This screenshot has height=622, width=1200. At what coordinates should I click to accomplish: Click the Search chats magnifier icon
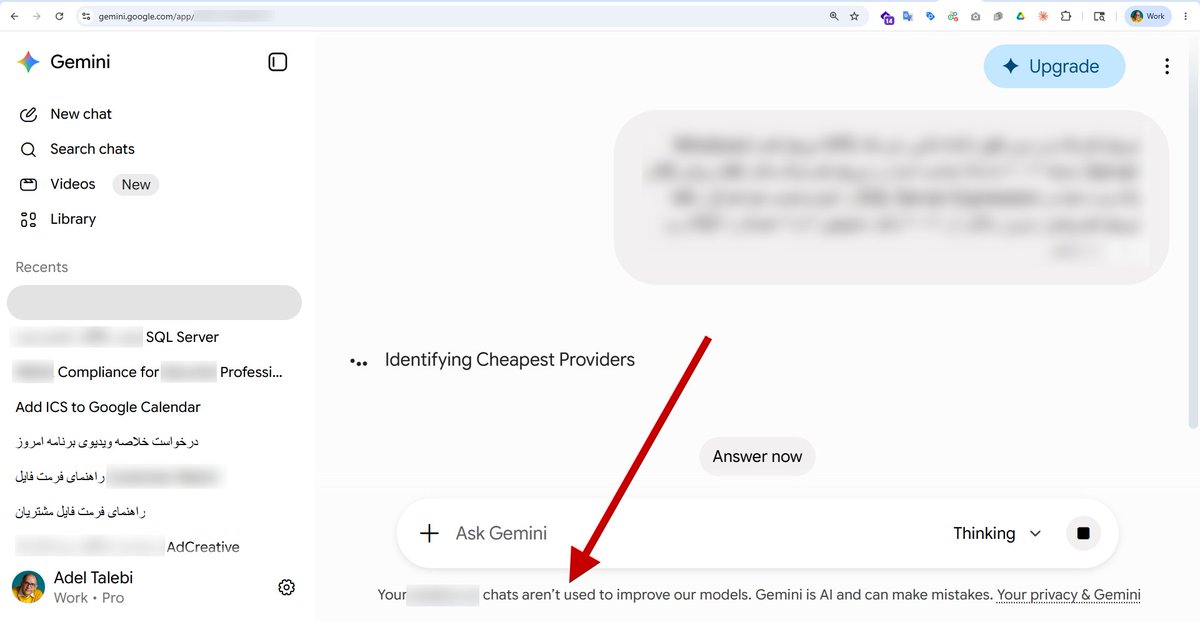click(29, 149)
